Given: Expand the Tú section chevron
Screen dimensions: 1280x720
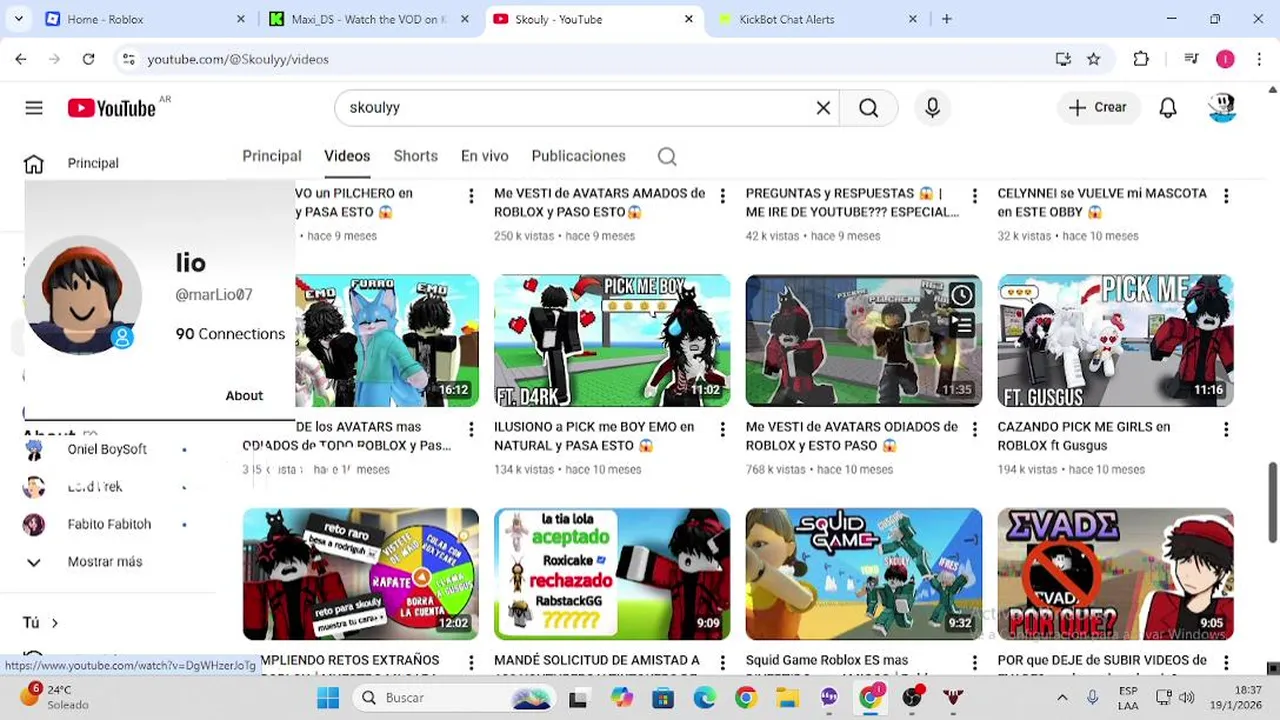Looking at the screenshot, I should tap(54, 623).
